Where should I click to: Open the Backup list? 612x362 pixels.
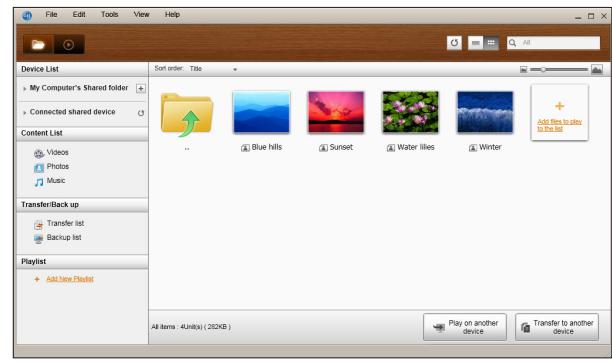tap(64, 237)
